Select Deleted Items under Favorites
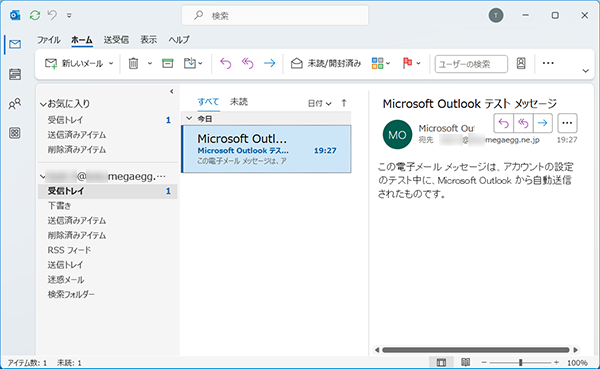This screenshot has height=369, width=600. (107, 150)
